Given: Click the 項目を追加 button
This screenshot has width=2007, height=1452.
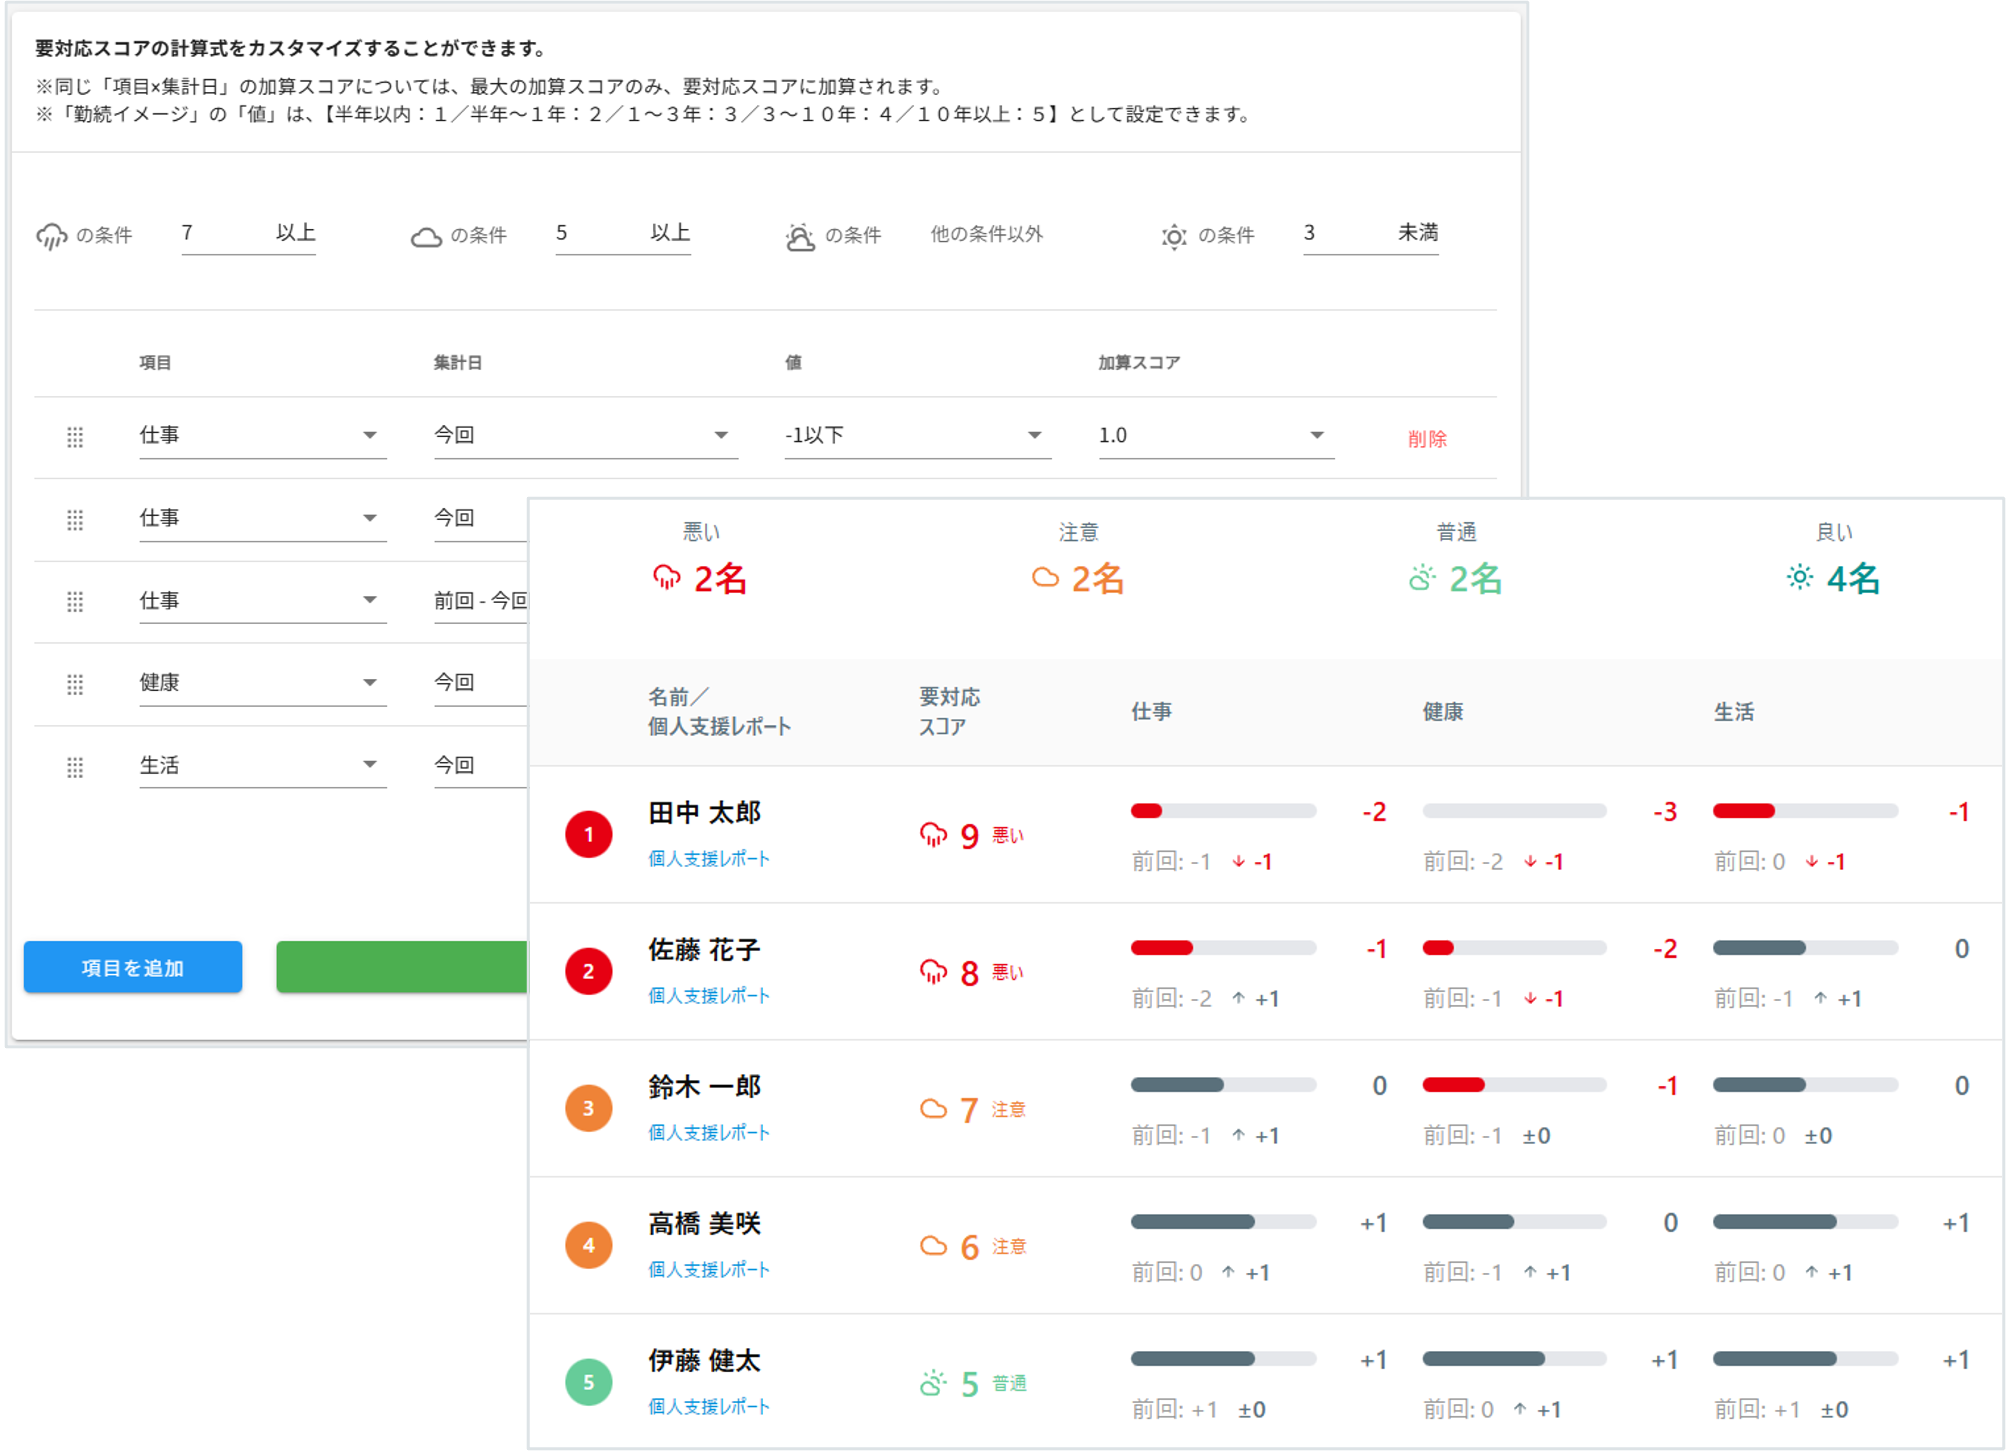Looking at the screenshot, I should [133, 967].
